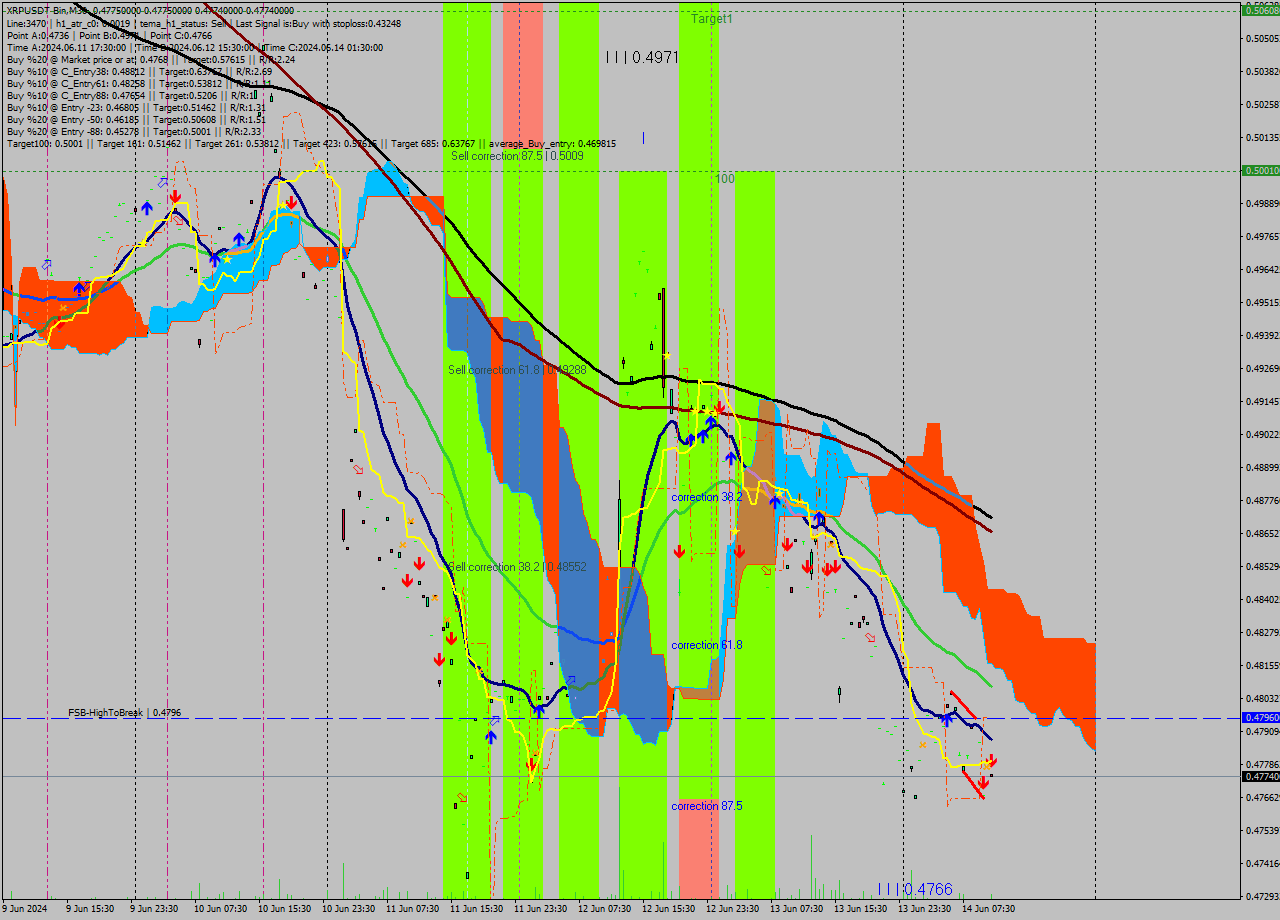
Task: Select the blue 'correction 61.8' label
Action: 707,645
